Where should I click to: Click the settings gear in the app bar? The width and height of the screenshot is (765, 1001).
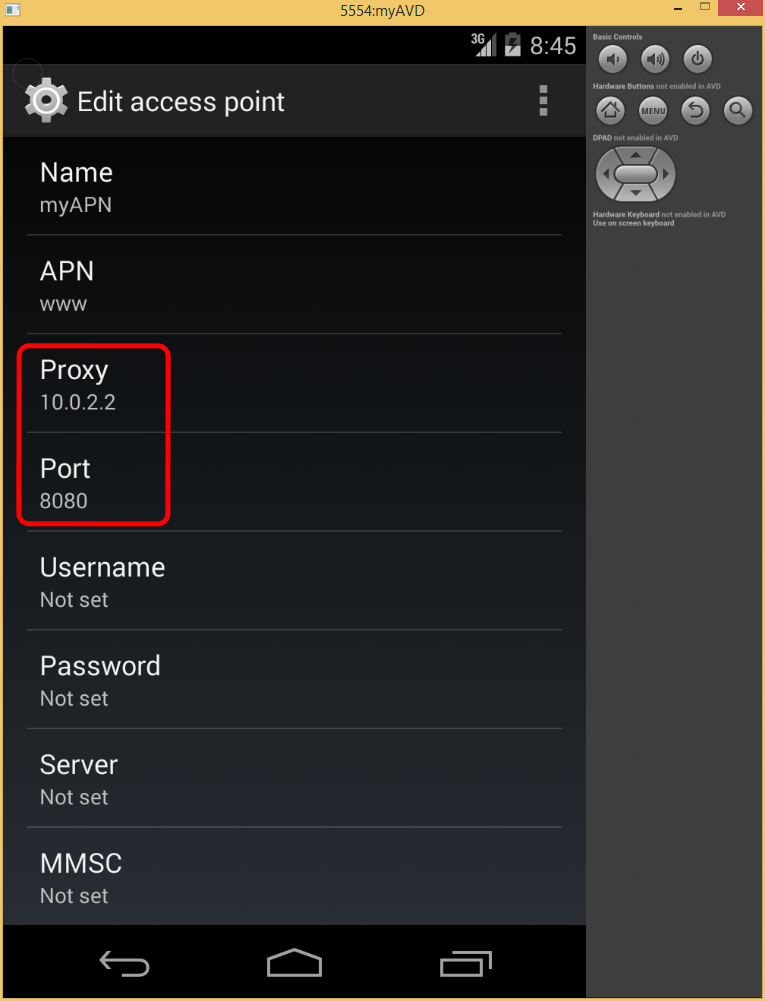[45, 100]
